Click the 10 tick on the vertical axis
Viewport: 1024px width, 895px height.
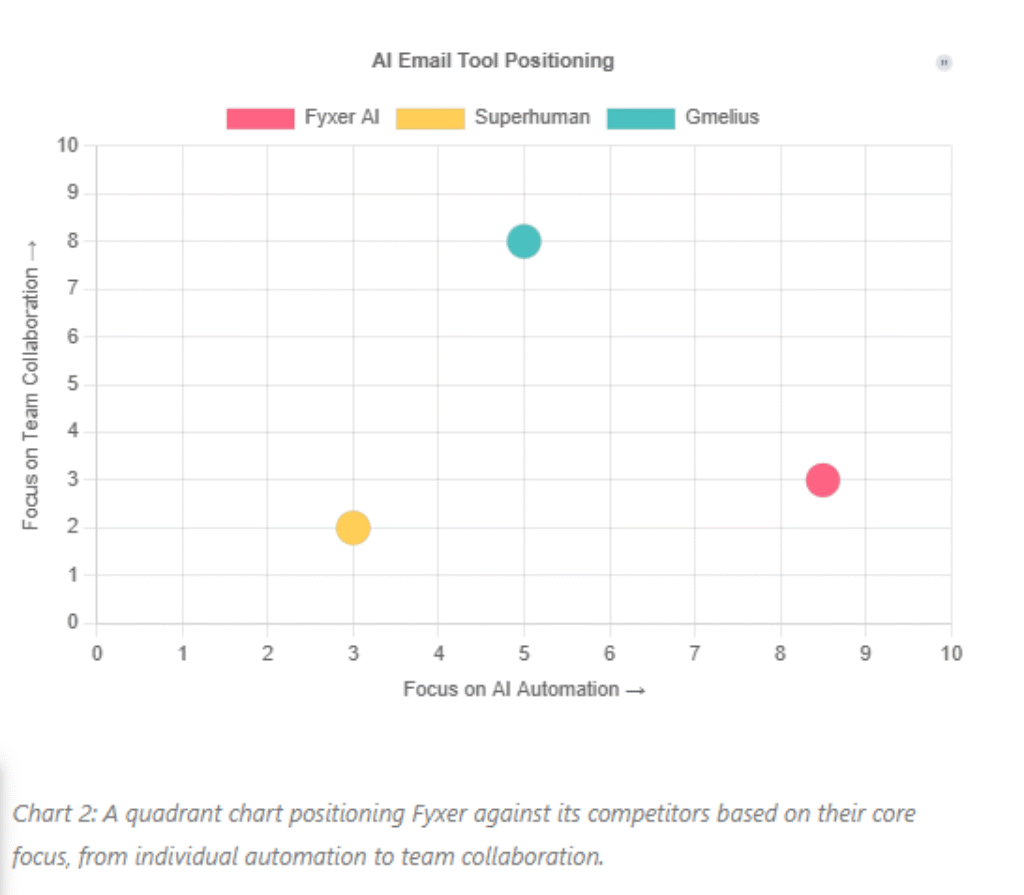(68, 145)
